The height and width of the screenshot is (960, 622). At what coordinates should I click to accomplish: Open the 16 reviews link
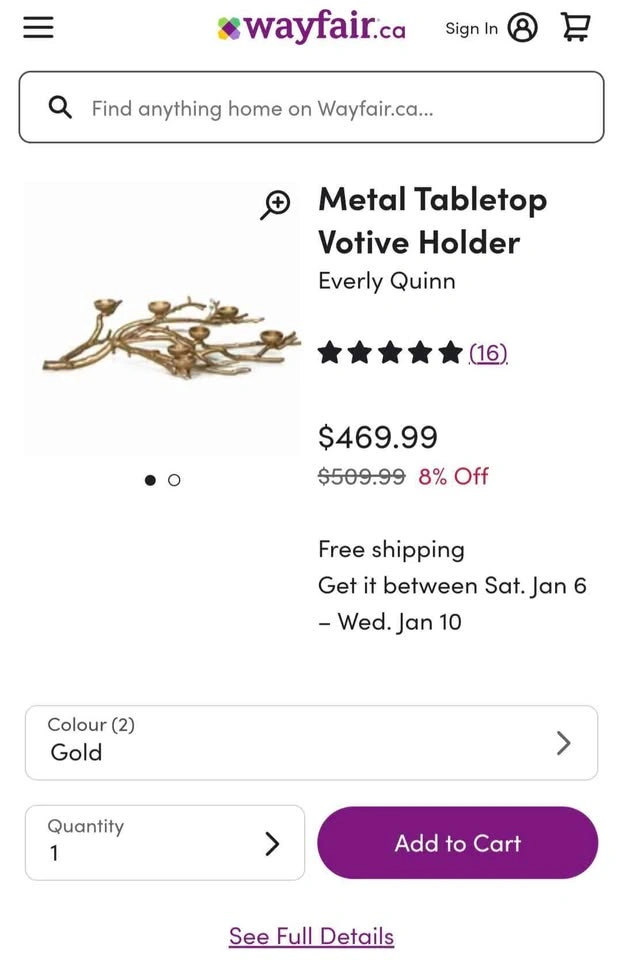pyautogui.click(x=488, y=353)
